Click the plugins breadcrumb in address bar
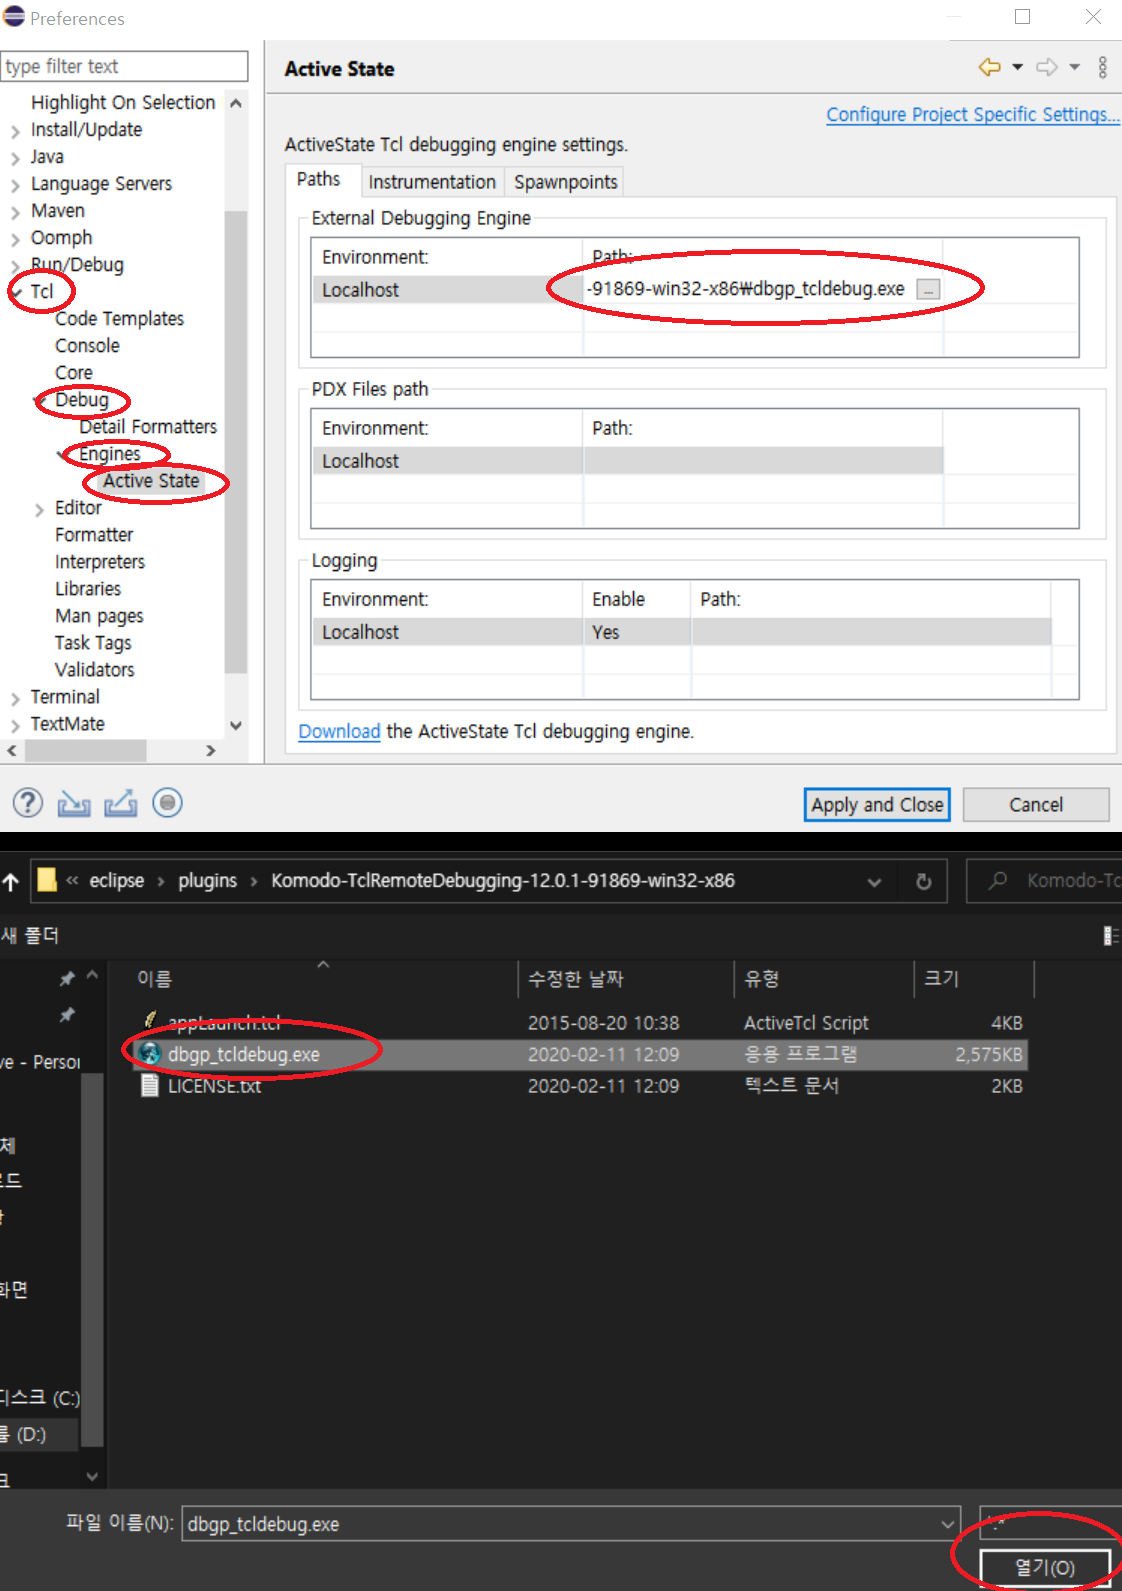1122x1591 pixels. coord(208,881)
